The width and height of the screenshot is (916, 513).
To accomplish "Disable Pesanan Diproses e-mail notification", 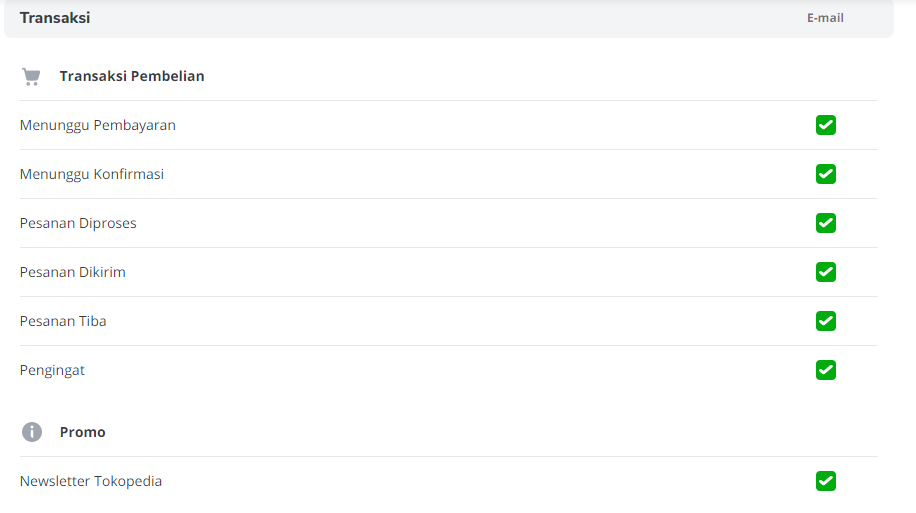I will [825, 223].
